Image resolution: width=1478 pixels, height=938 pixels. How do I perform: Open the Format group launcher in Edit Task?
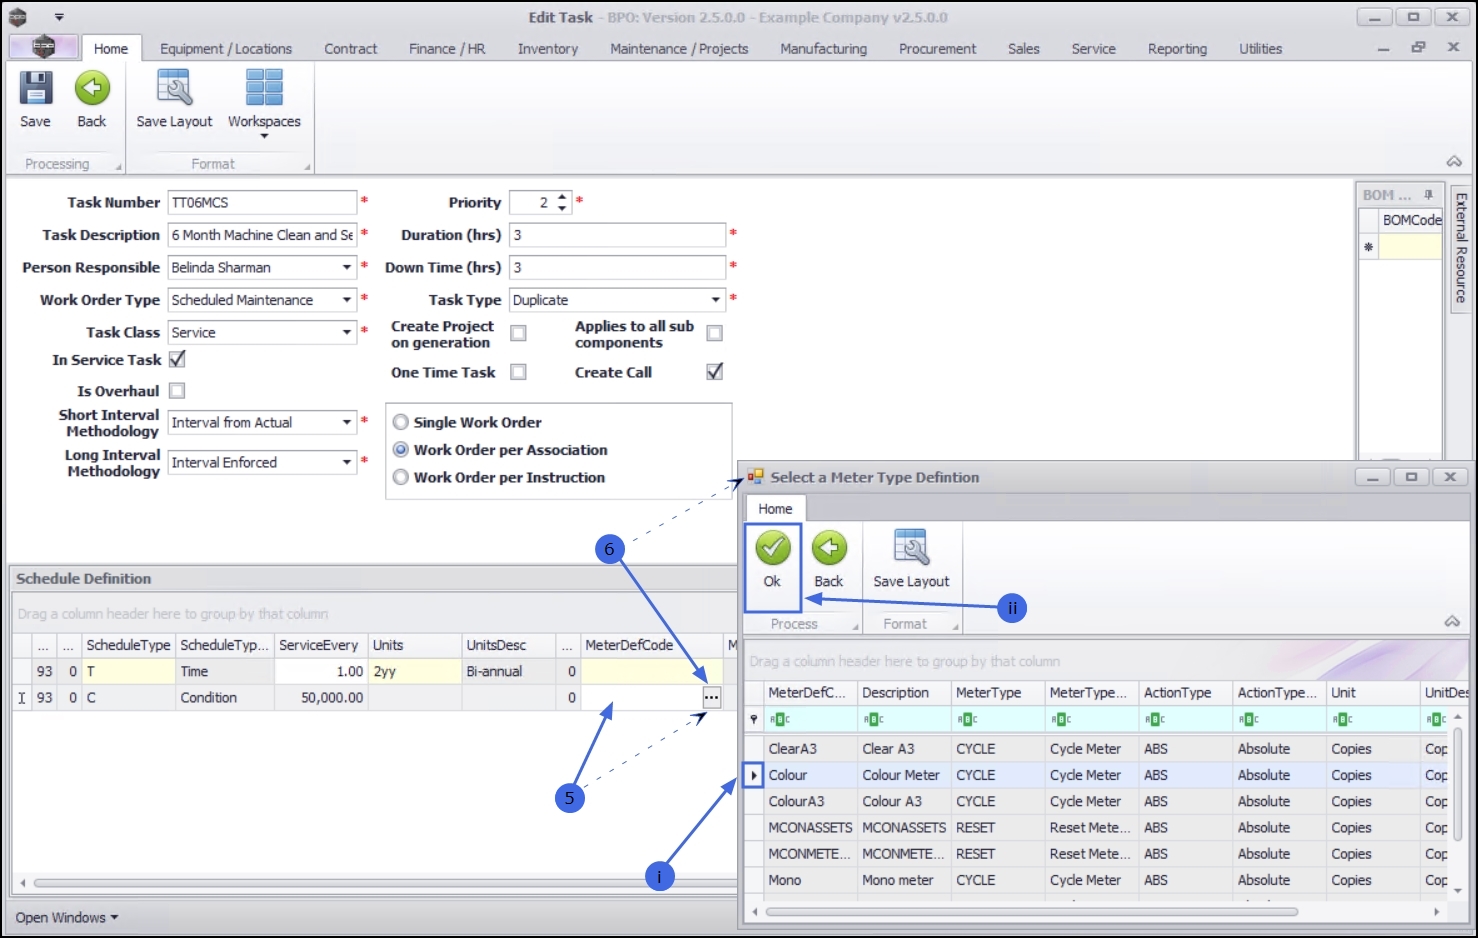pos(307,167)
